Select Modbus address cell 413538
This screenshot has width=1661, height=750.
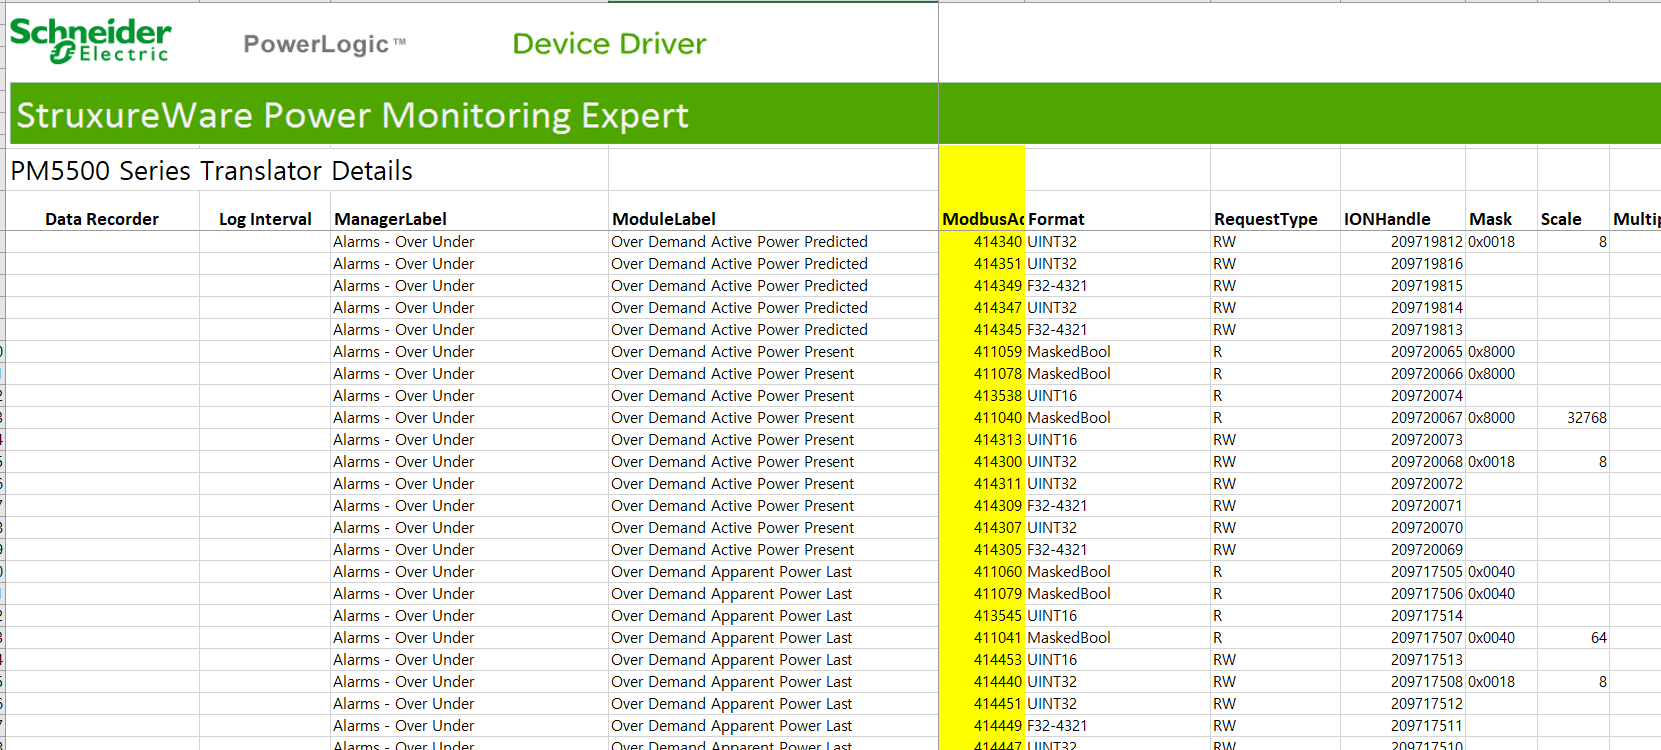tap(982, 396)
